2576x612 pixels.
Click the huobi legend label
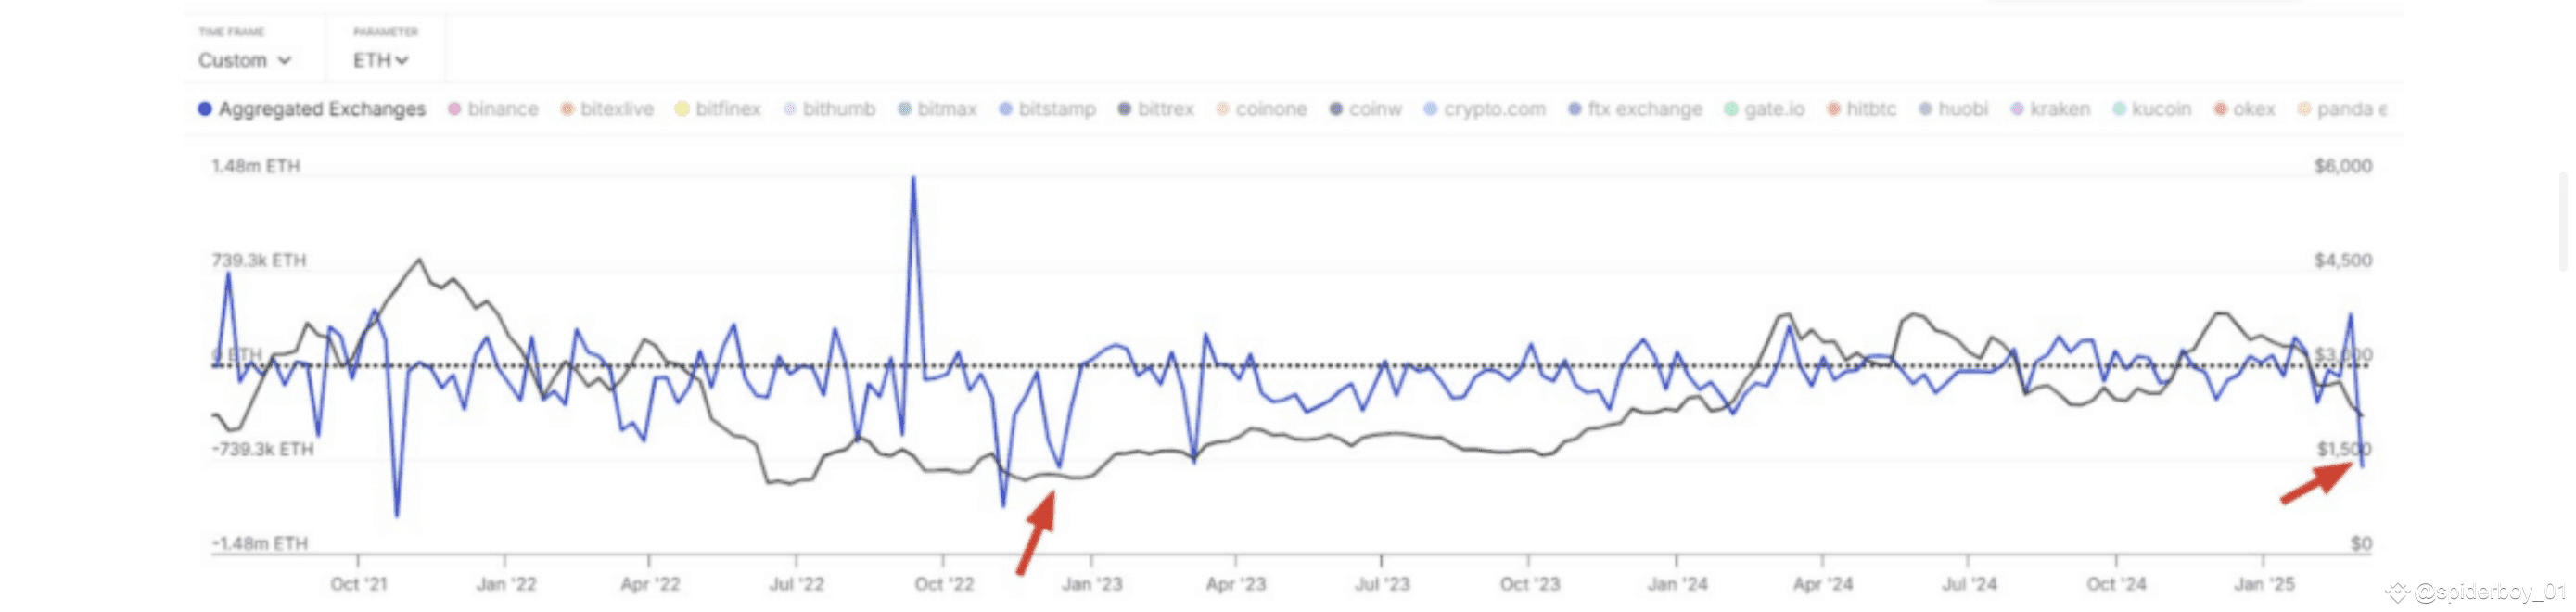coord(1963,109)
